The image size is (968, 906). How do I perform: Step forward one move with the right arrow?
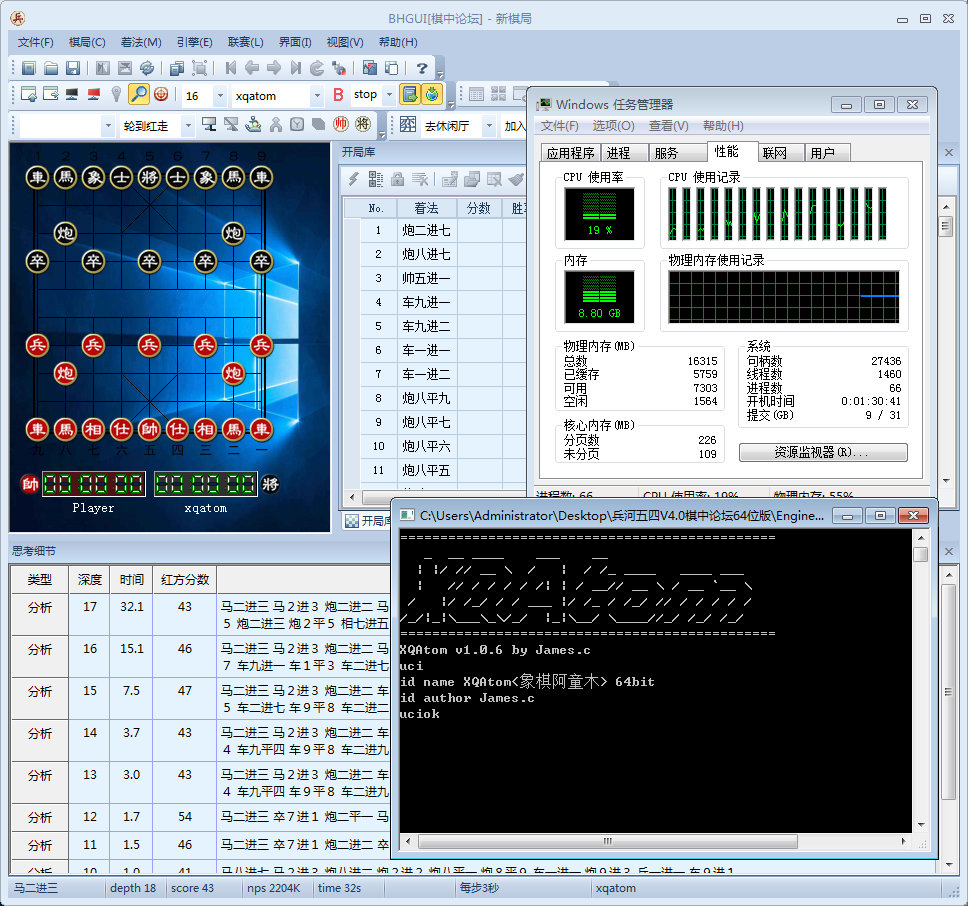pos(273,68)
